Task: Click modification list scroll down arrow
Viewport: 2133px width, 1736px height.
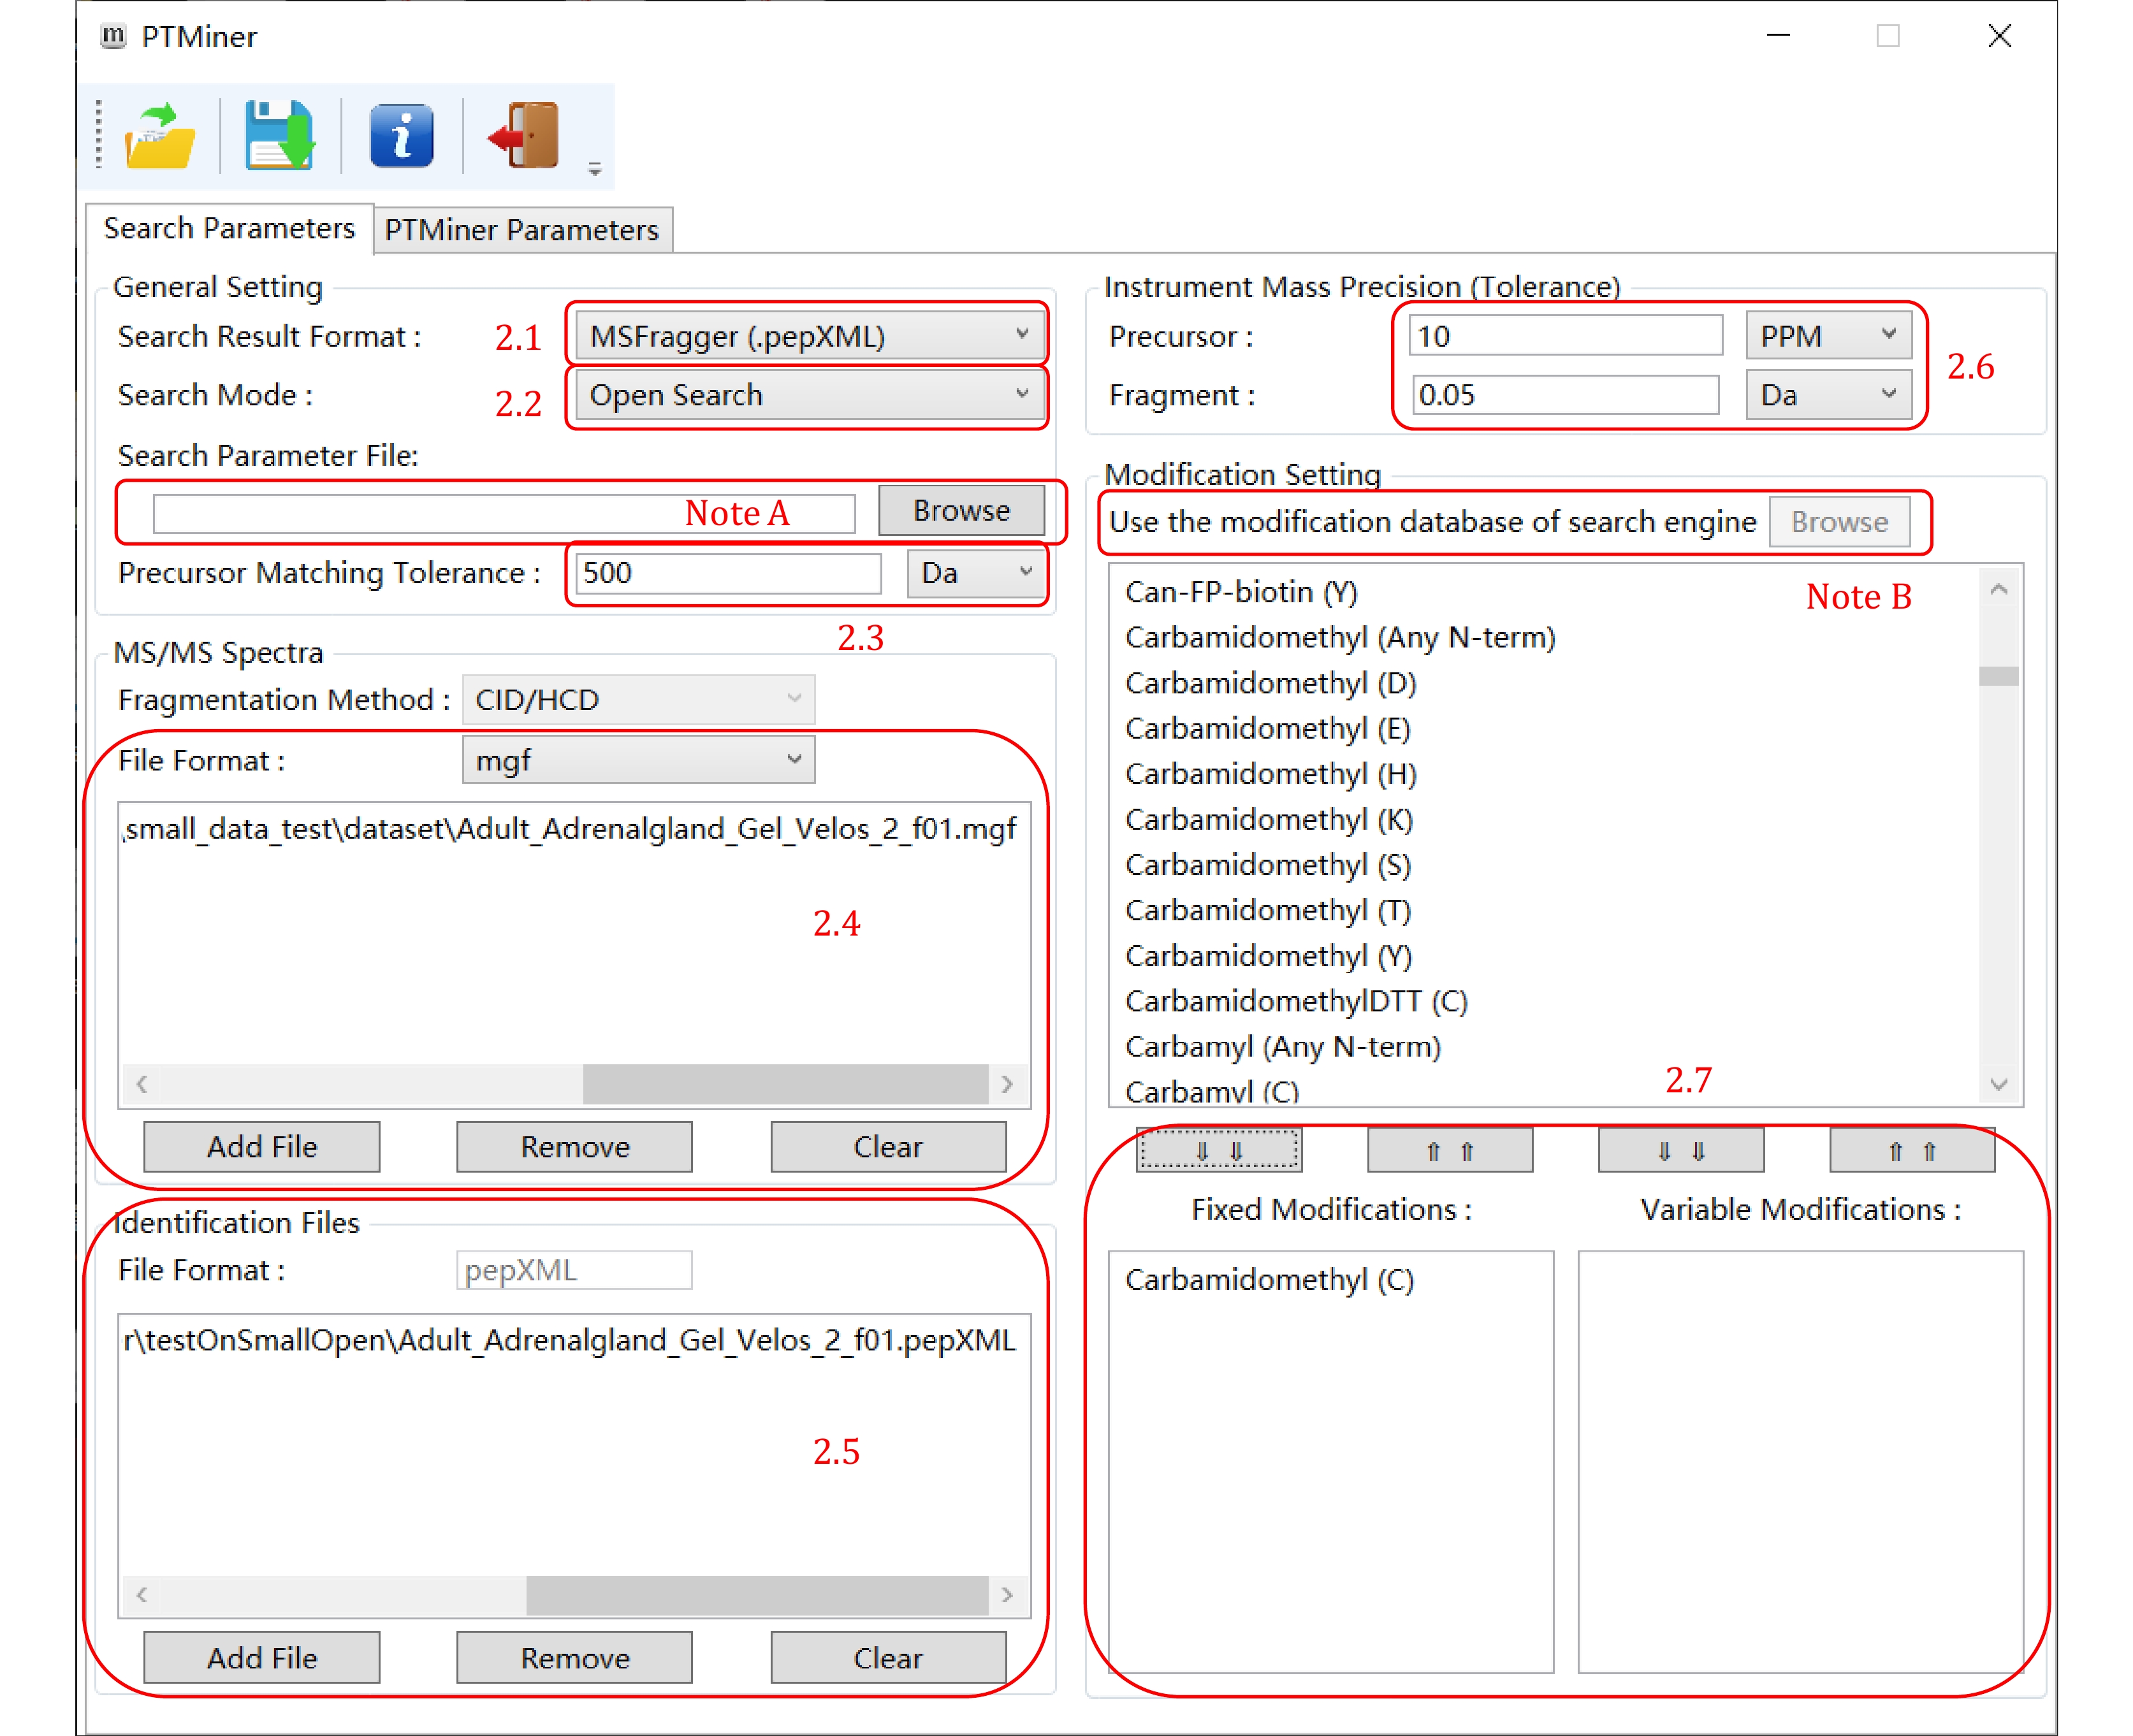Action: (1999, 1084)
